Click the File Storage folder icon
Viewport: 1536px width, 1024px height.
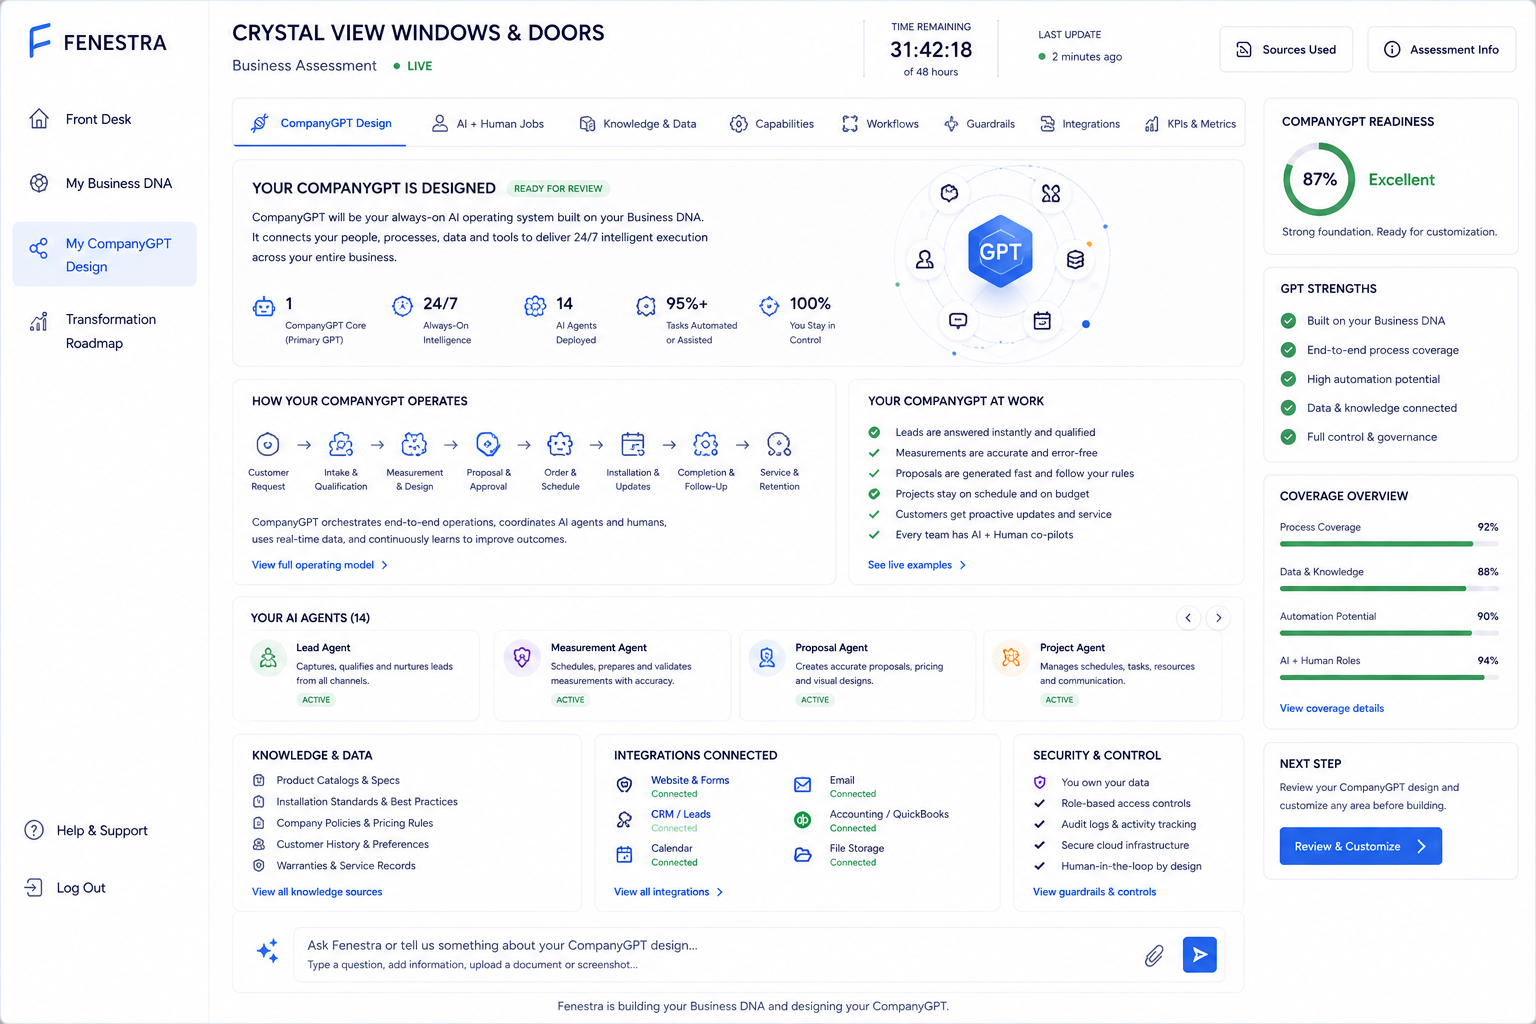(802, 854)
